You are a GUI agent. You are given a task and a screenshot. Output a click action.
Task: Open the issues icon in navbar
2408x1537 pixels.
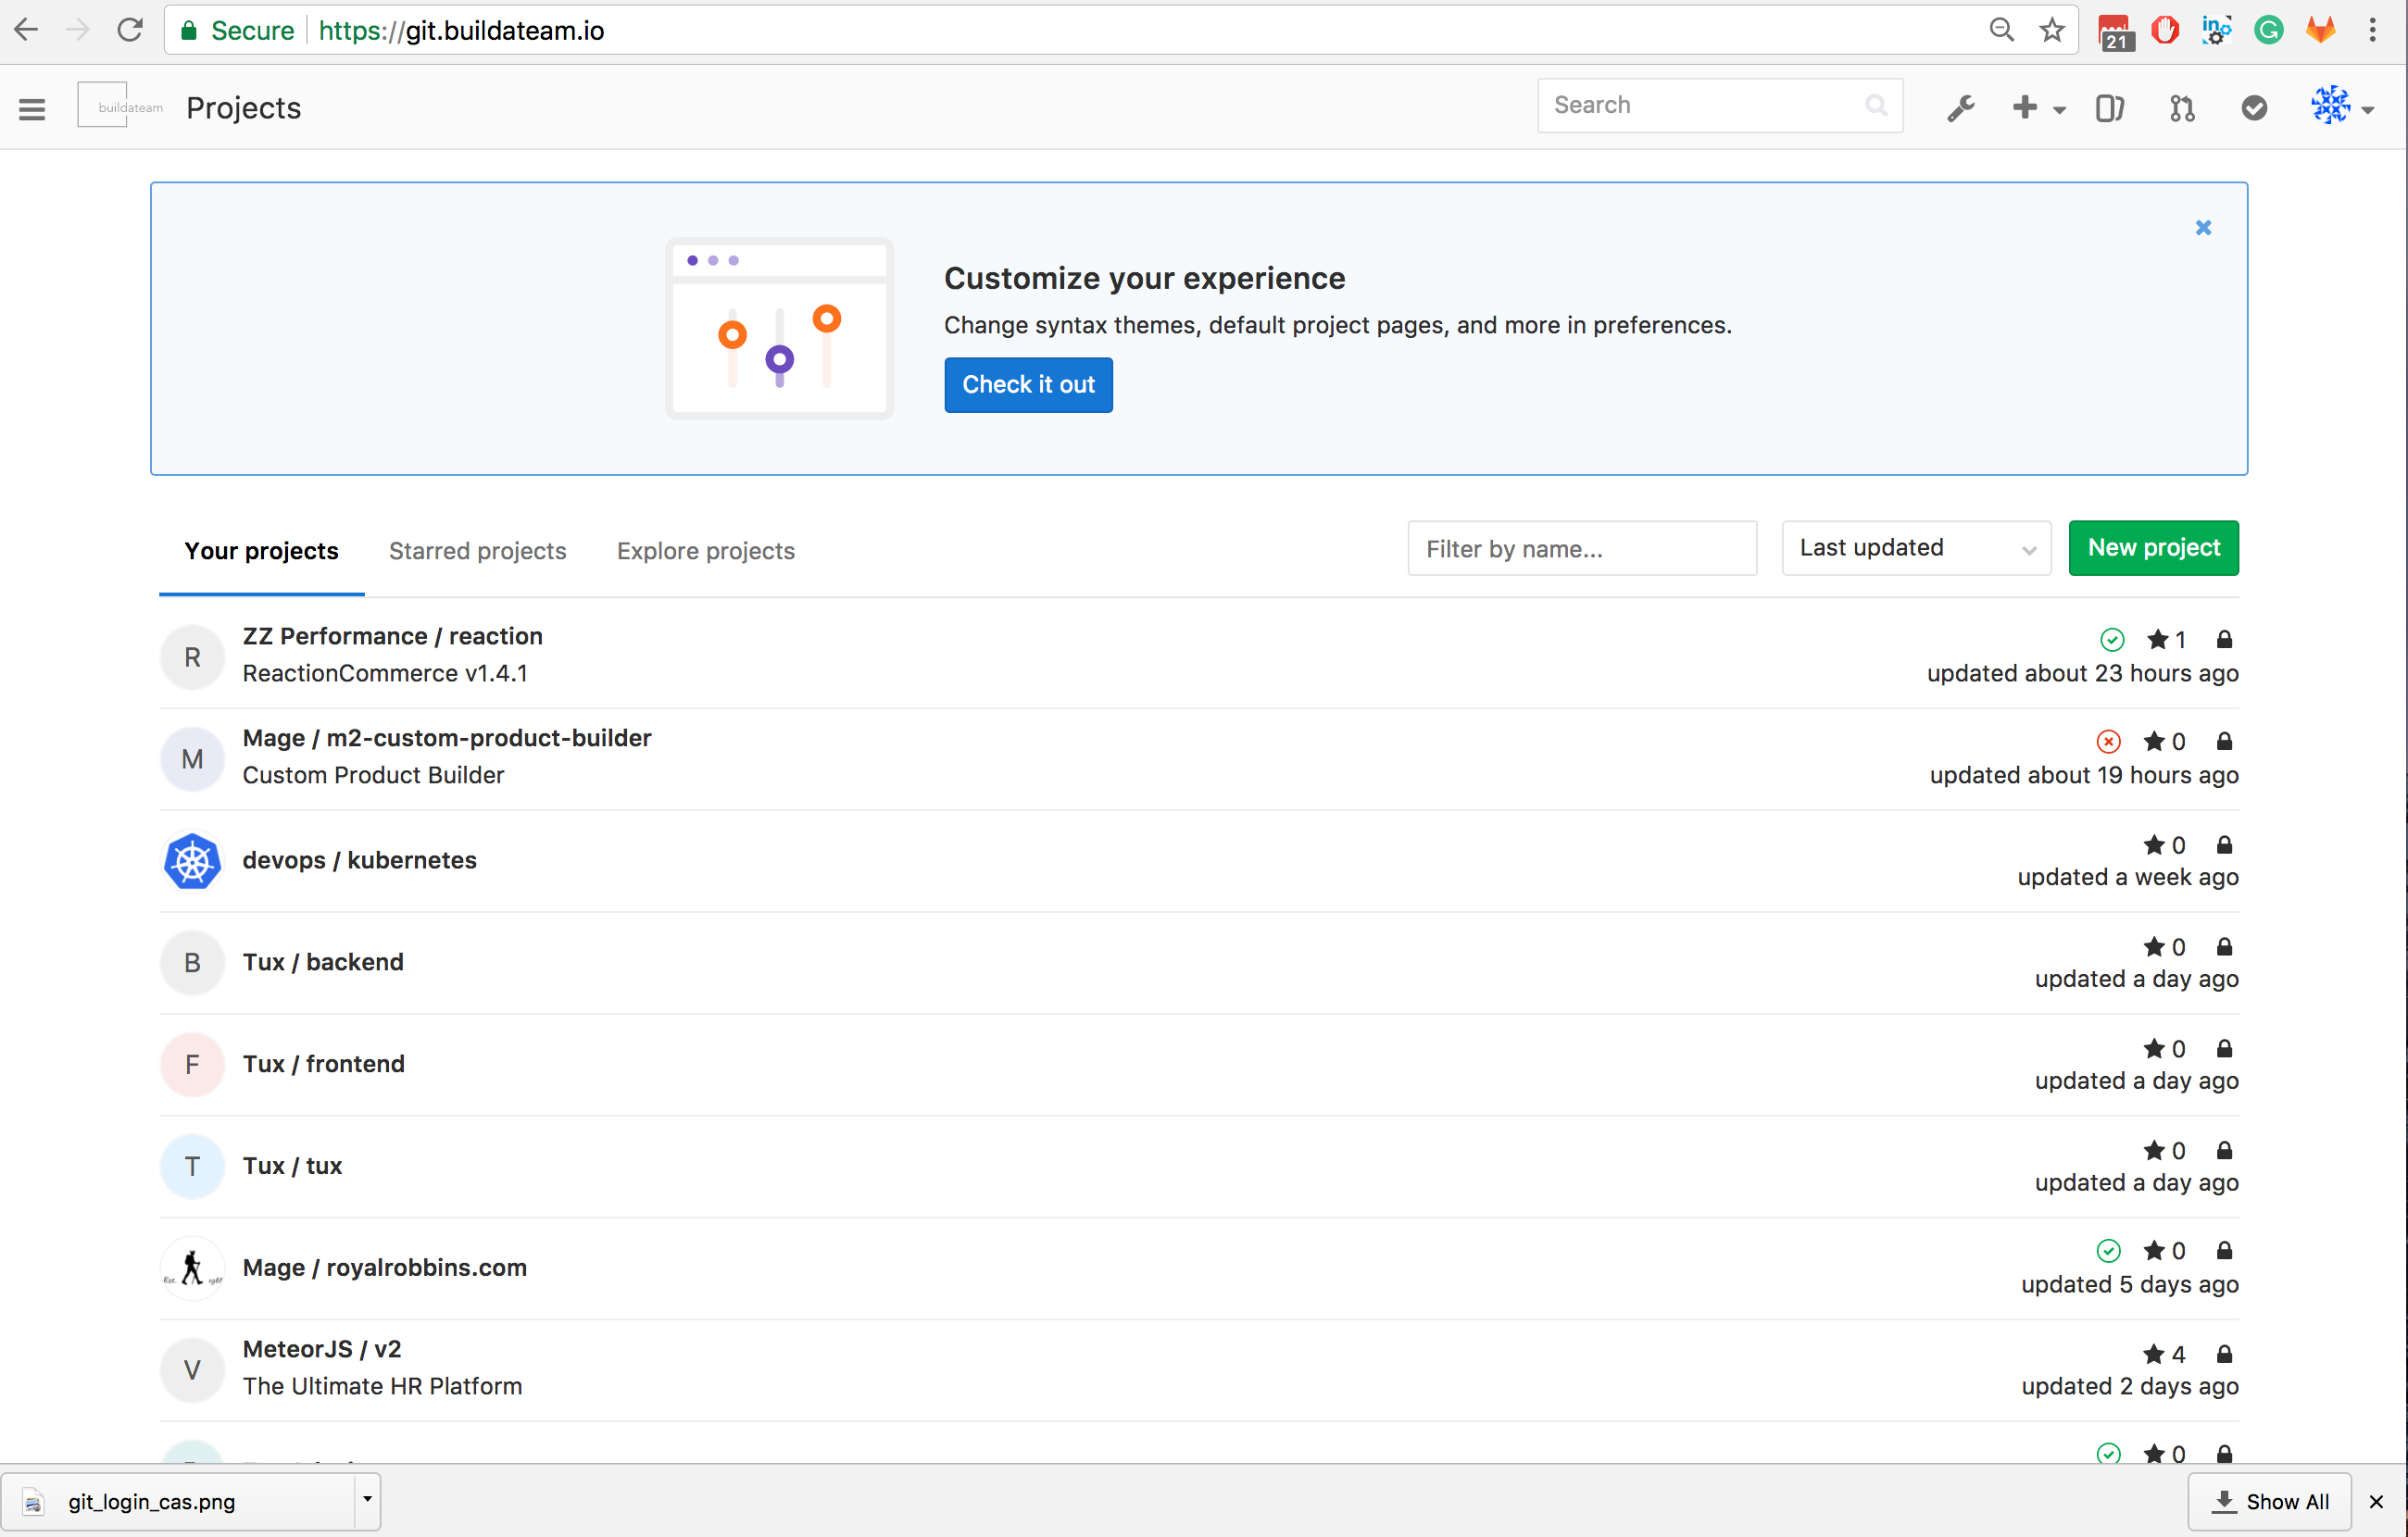(x=2110, y=108)
